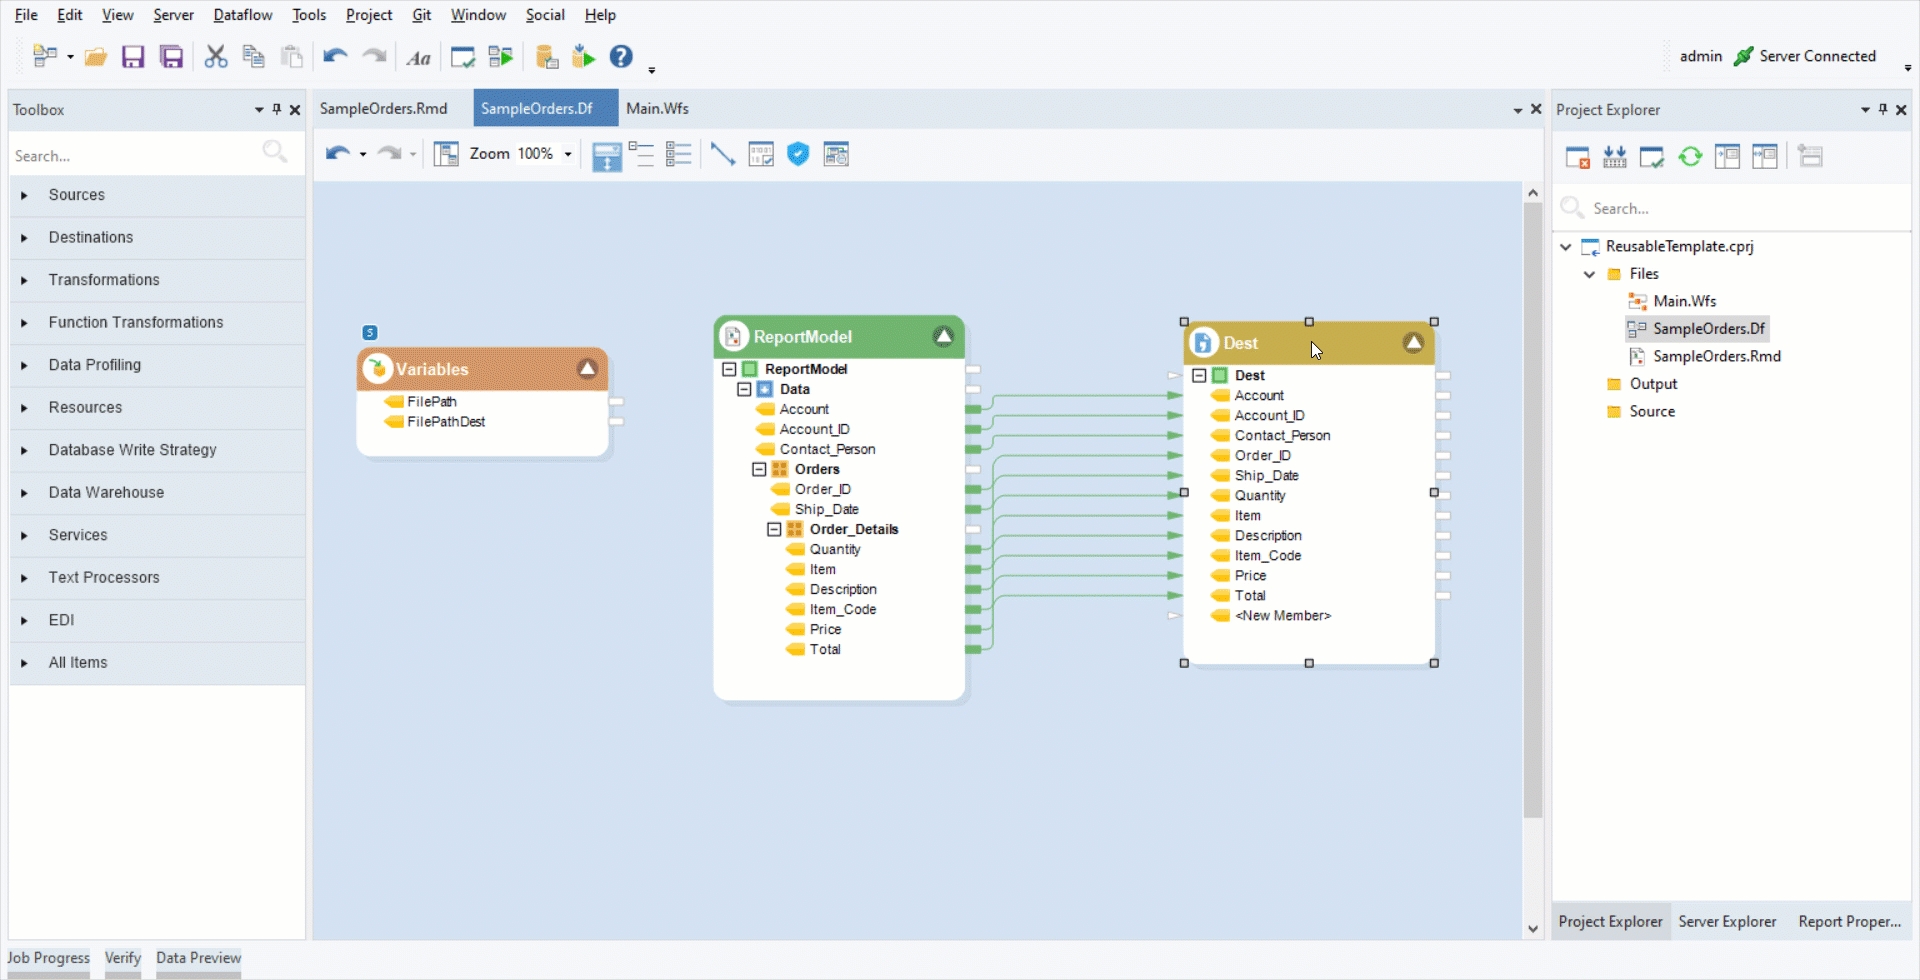
Task: Collapse the ReportModel object using its triangle button
Action: click(943, 337)
